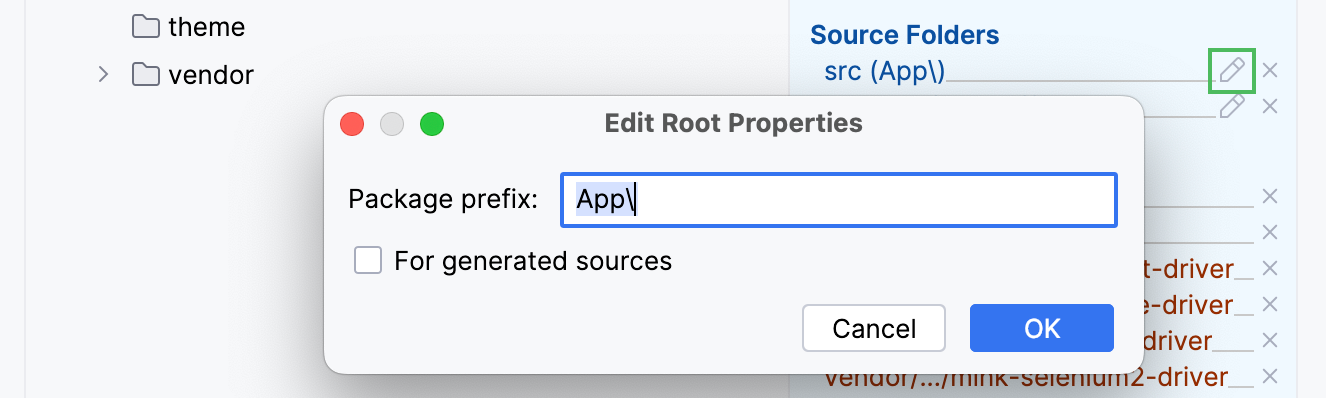The image size is (1326, 398).
Task: Click the vendor/.../mink-selenium2-driver path text
Action: [1026, 378]
